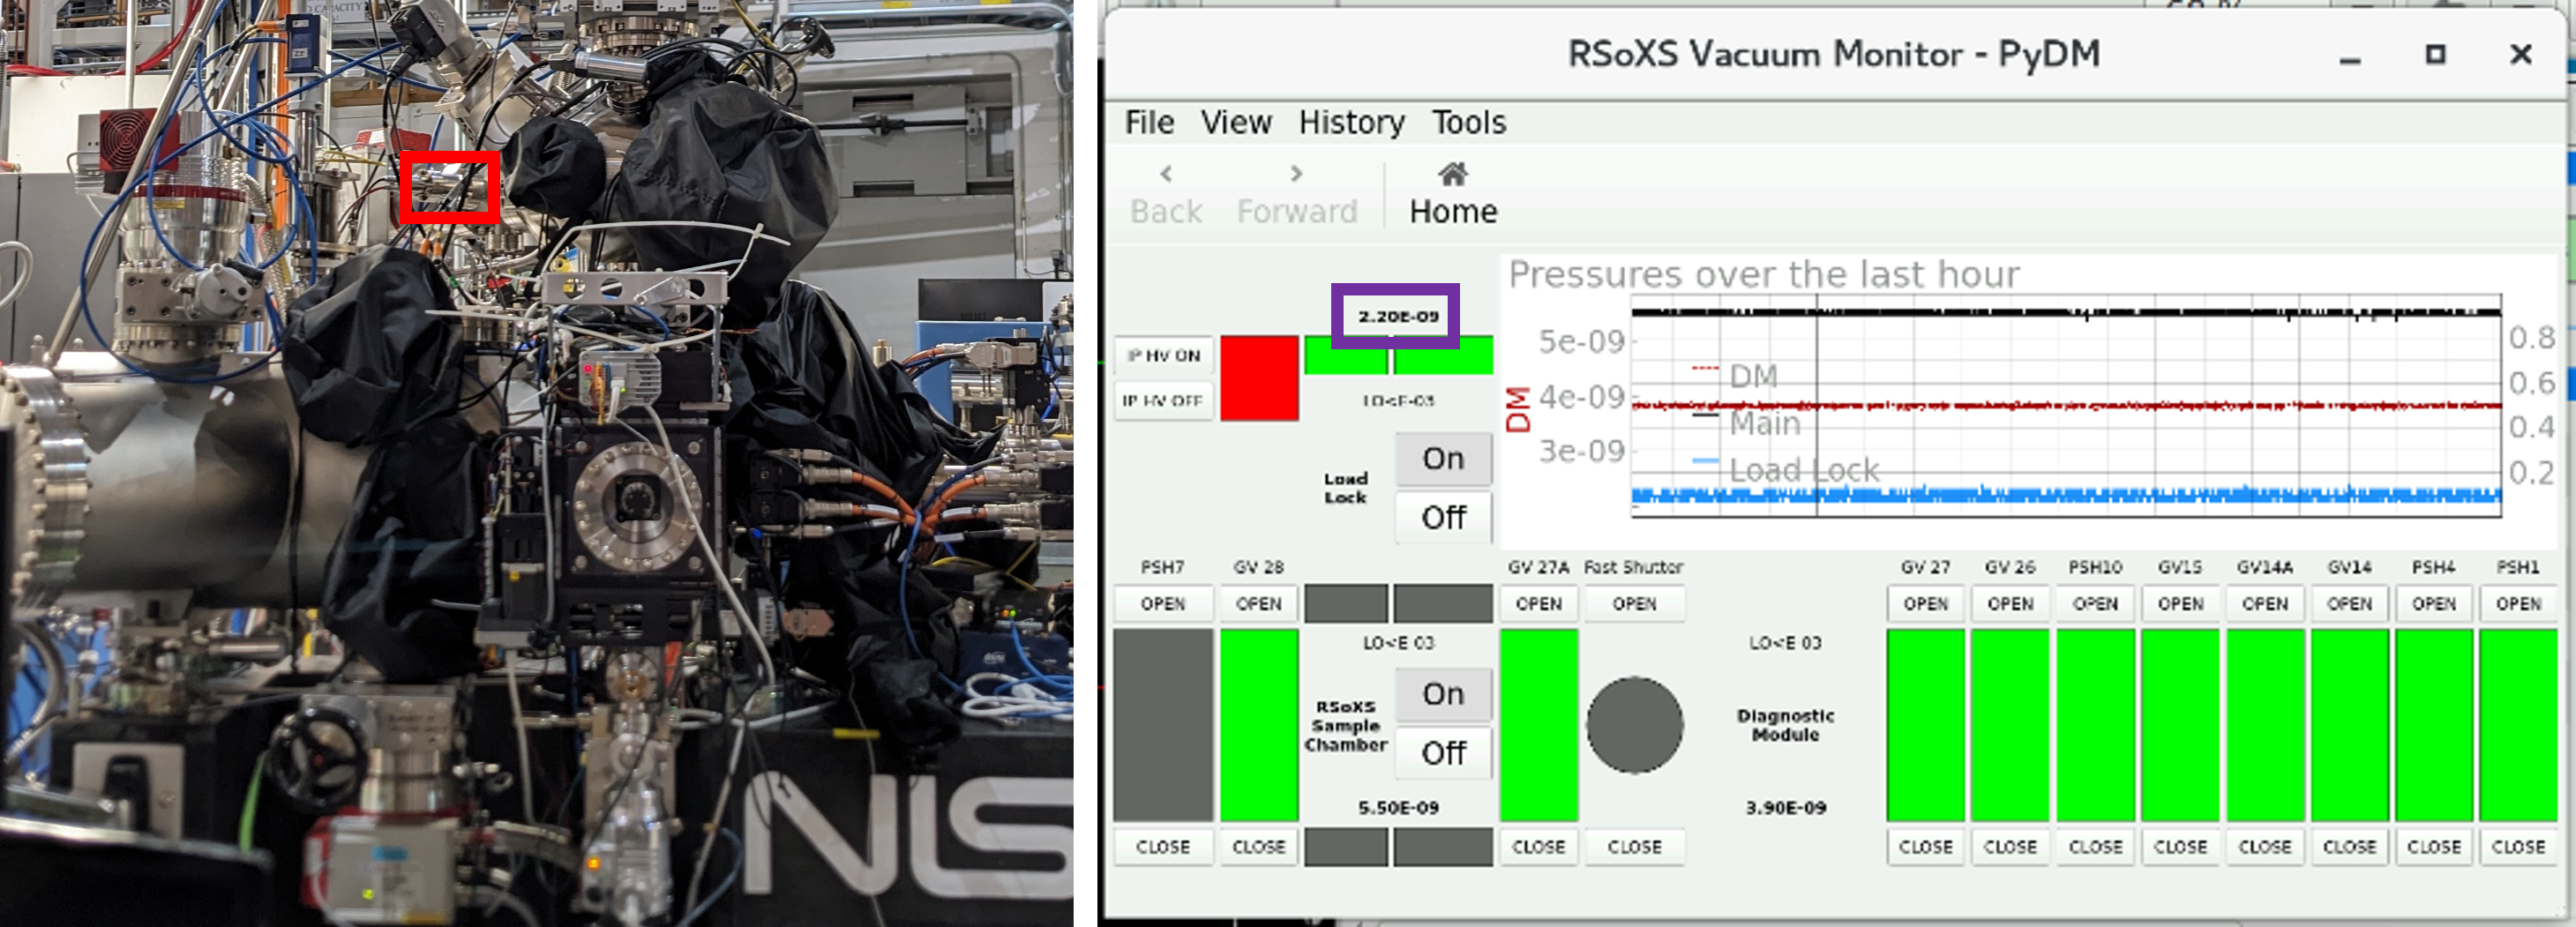Click the green GV 26 status bar
The image size is (2576, 927).
(2010, 725)
